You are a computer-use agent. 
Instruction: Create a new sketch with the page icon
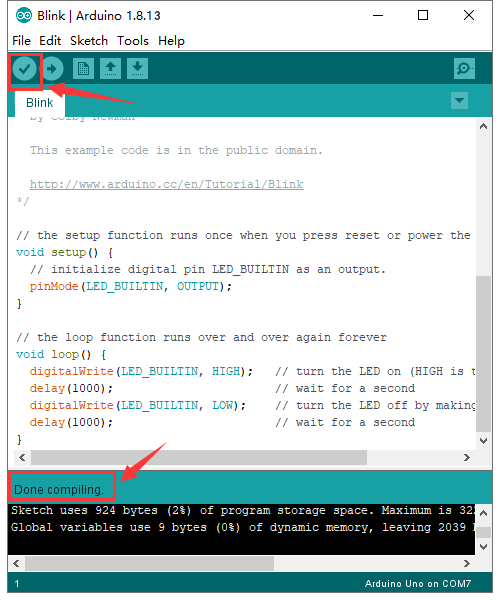pyautogui.click(x=83, y=69)
